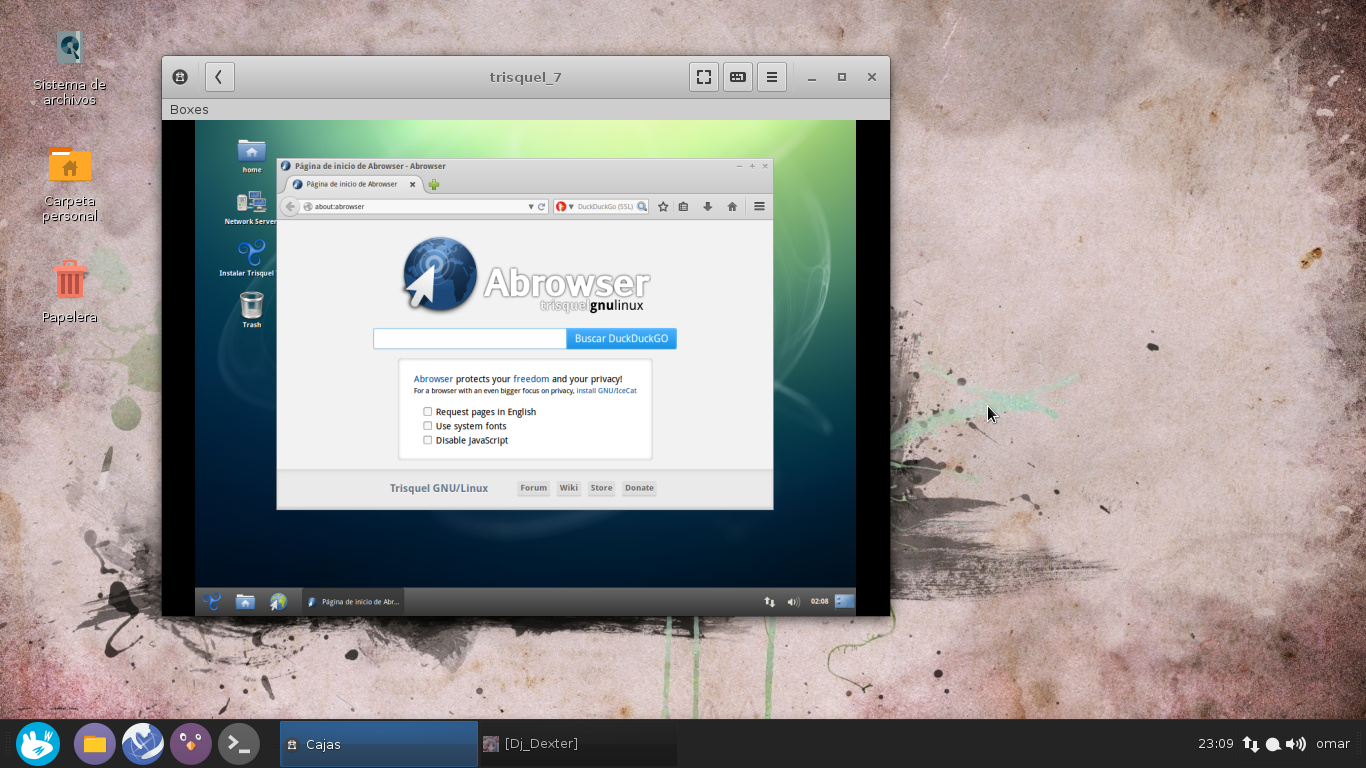Expand the URL bar history dropdown arrow
The image size is (1366, 768).
pos(531,207)
